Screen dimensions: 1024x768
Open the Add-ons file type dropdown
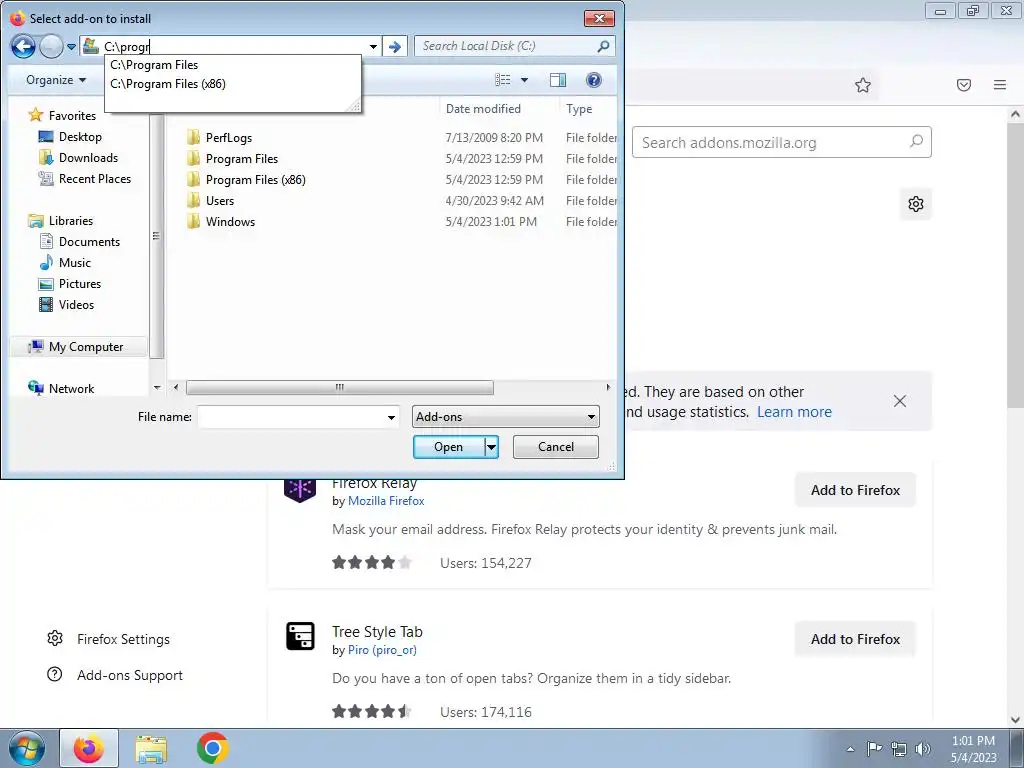point(505,417)
